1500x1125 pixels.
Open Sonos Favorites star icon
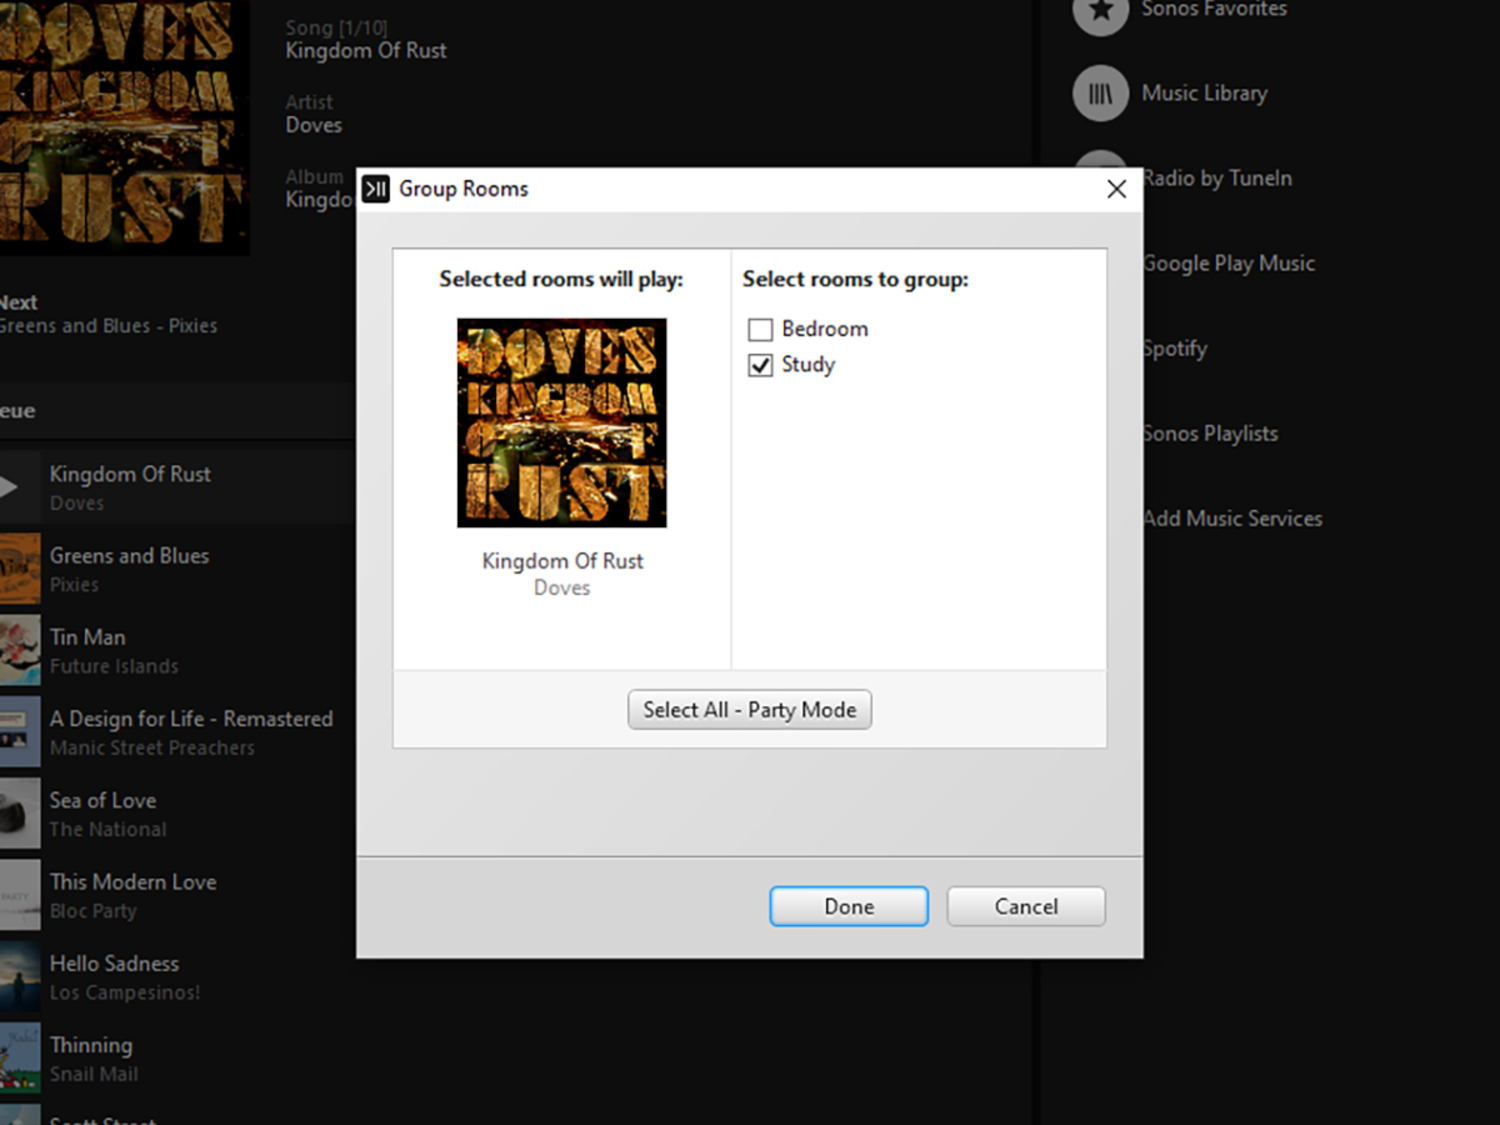[1100, 10]
